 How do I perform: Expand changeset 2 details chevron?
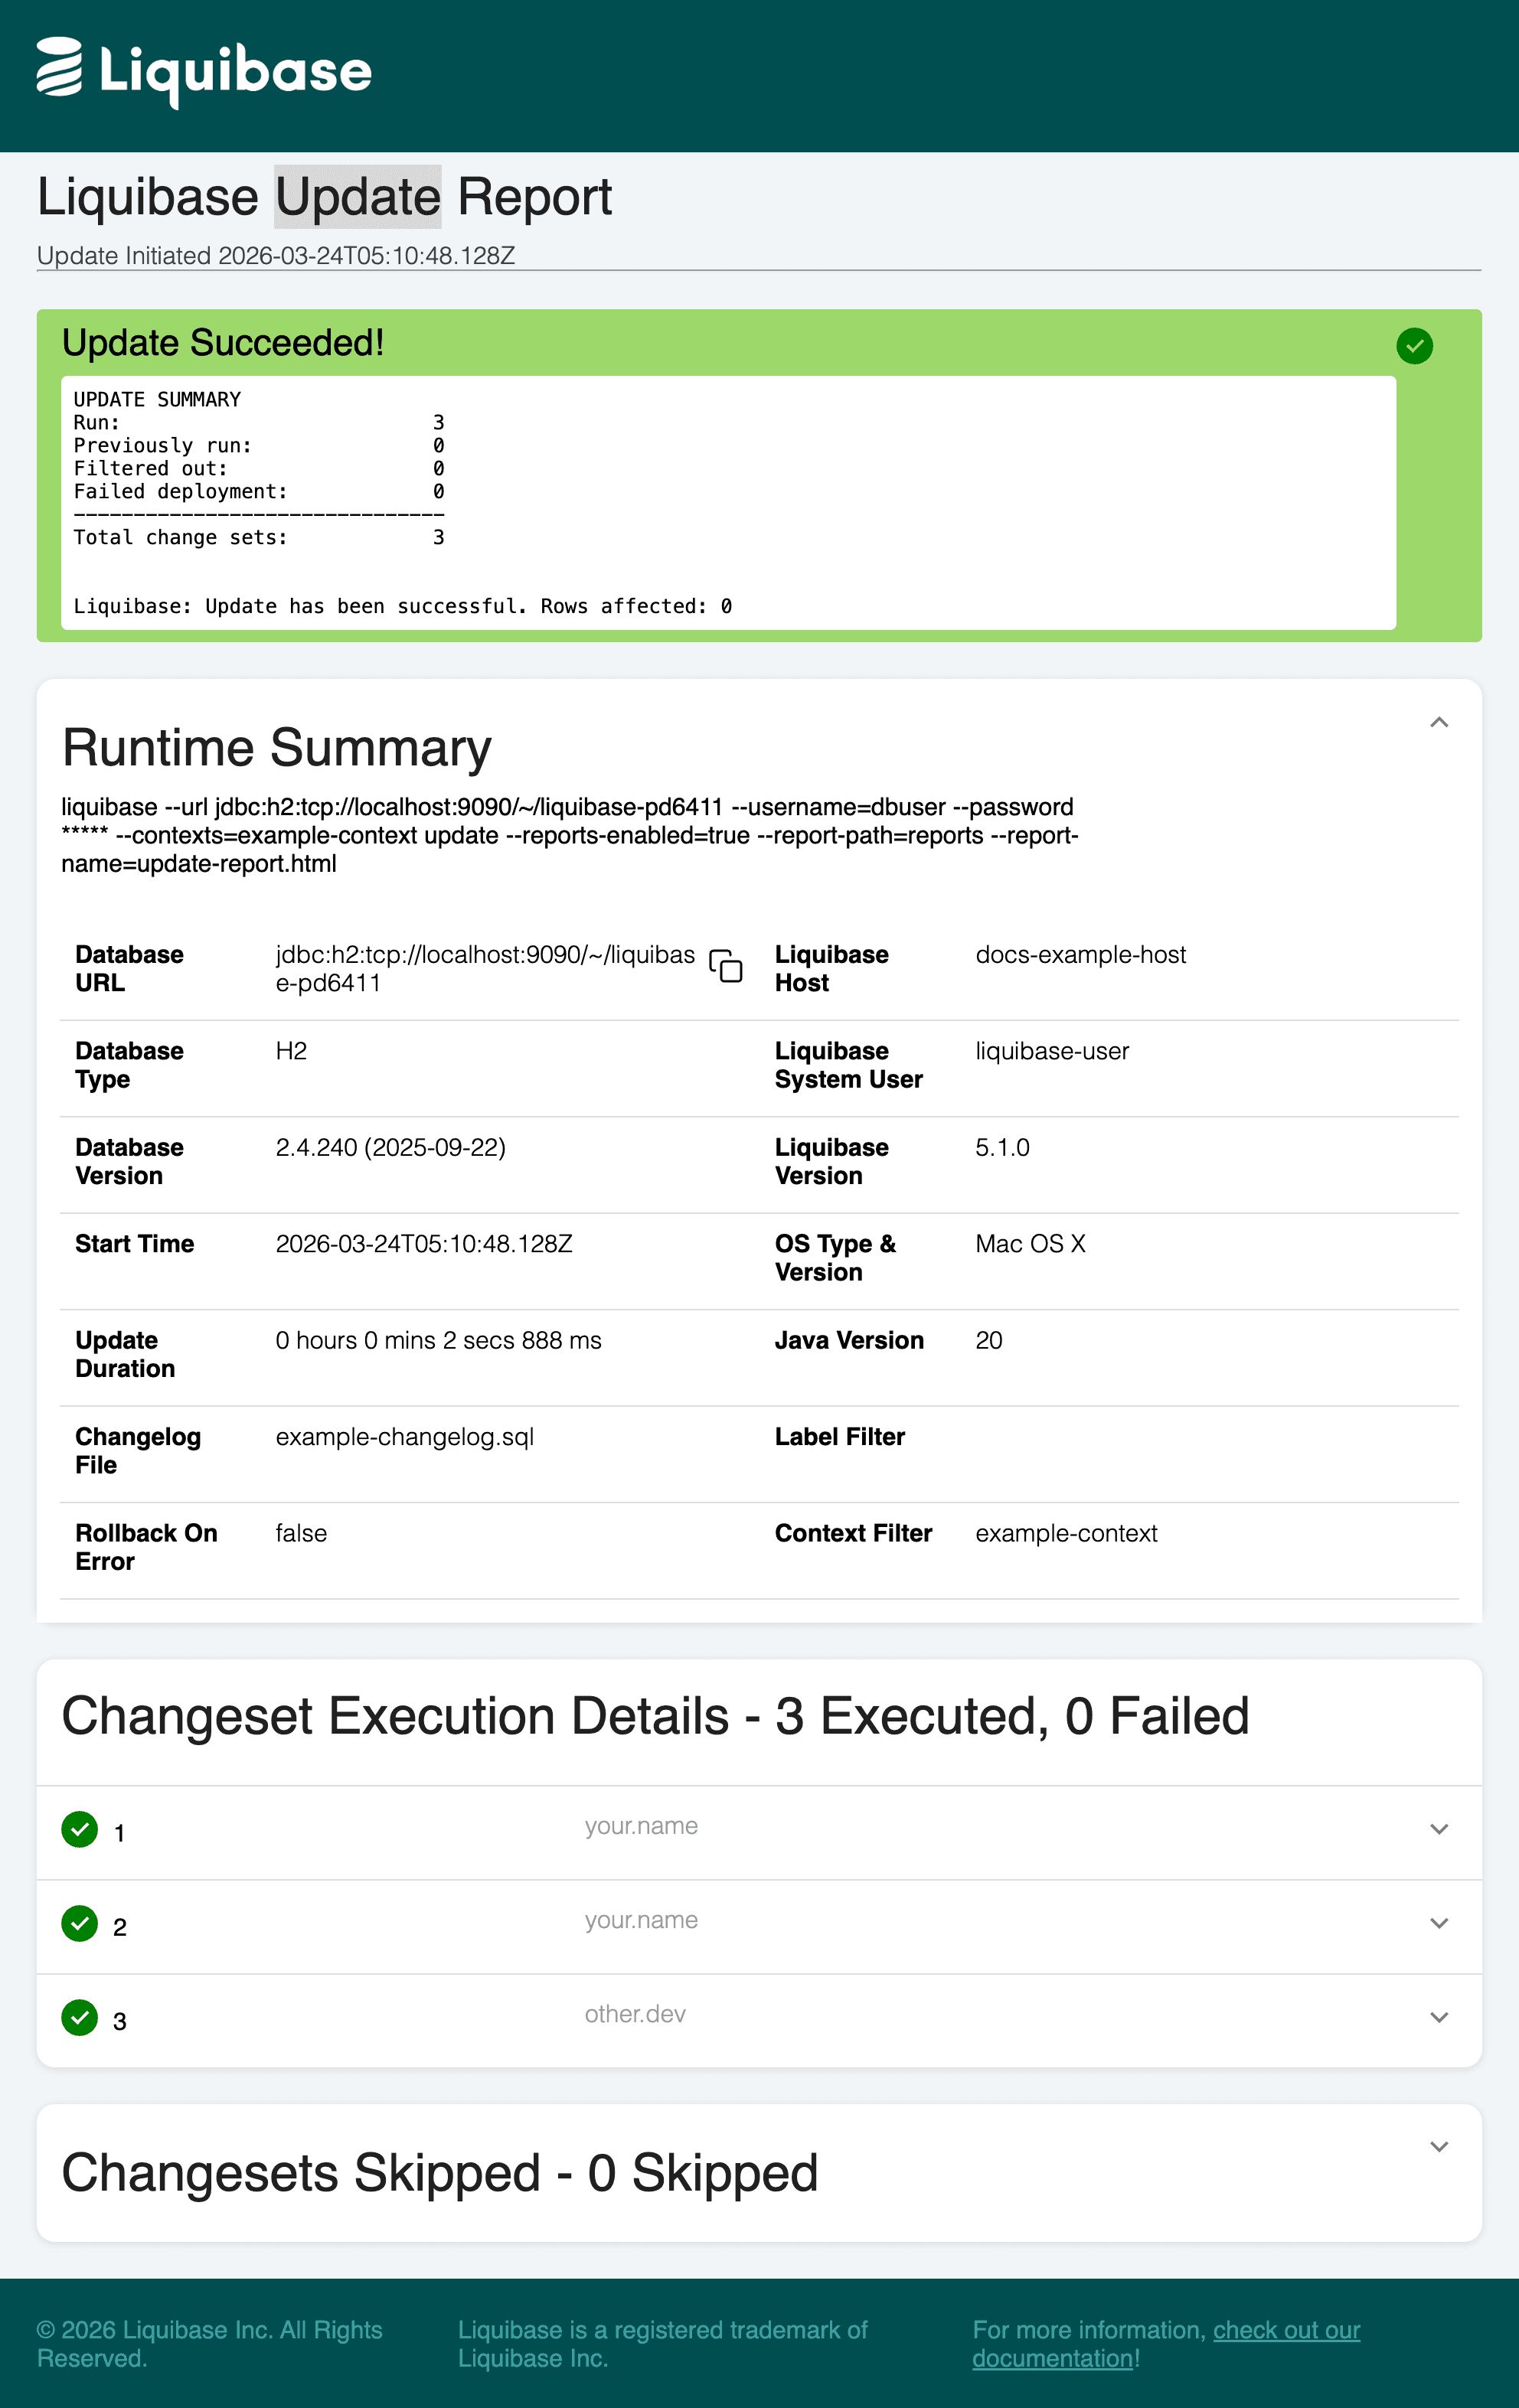pos(1439,1923)
